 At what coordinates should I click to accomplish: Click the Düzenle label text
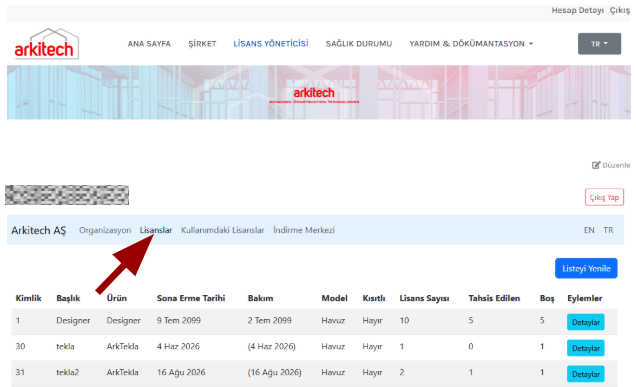(616, 165)
